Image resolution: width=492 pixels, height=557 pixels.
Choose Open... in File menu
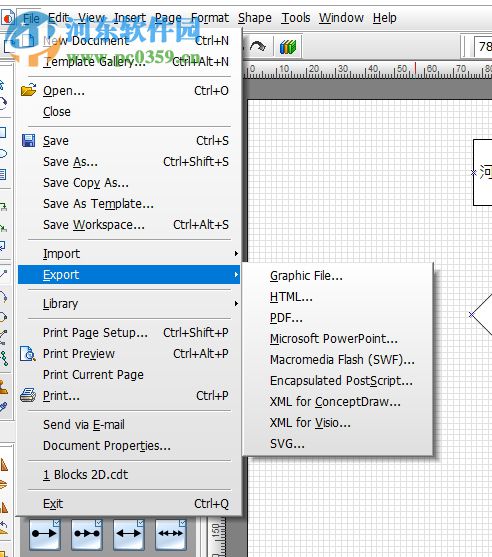[129, 91]
